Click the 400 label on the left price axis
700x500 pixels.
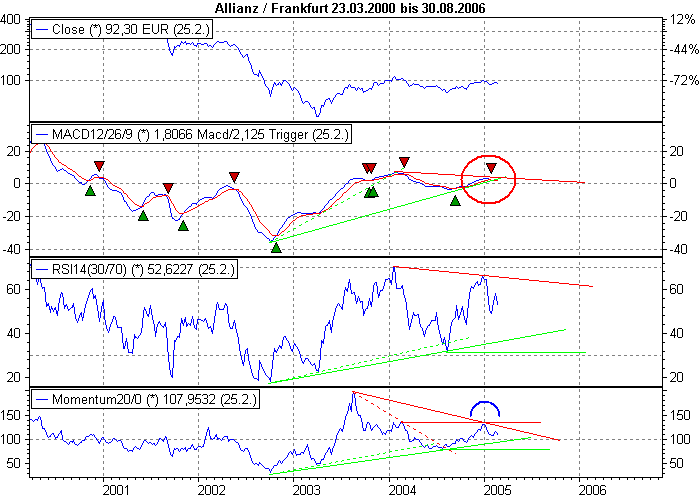coord(10,19)
